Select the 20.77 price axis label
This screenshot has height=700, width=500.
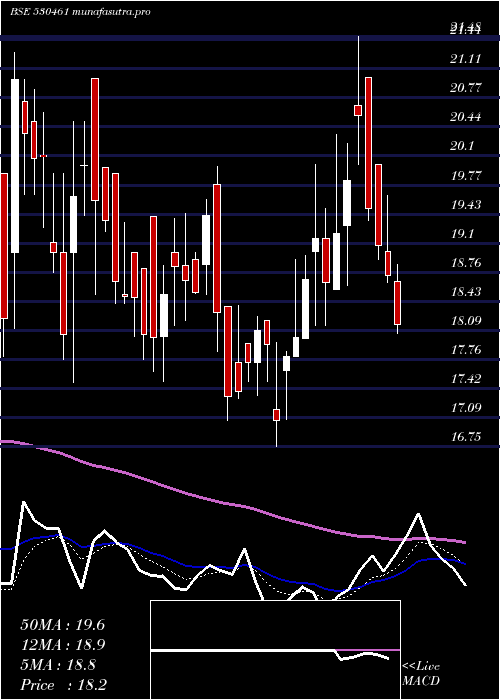466,88
